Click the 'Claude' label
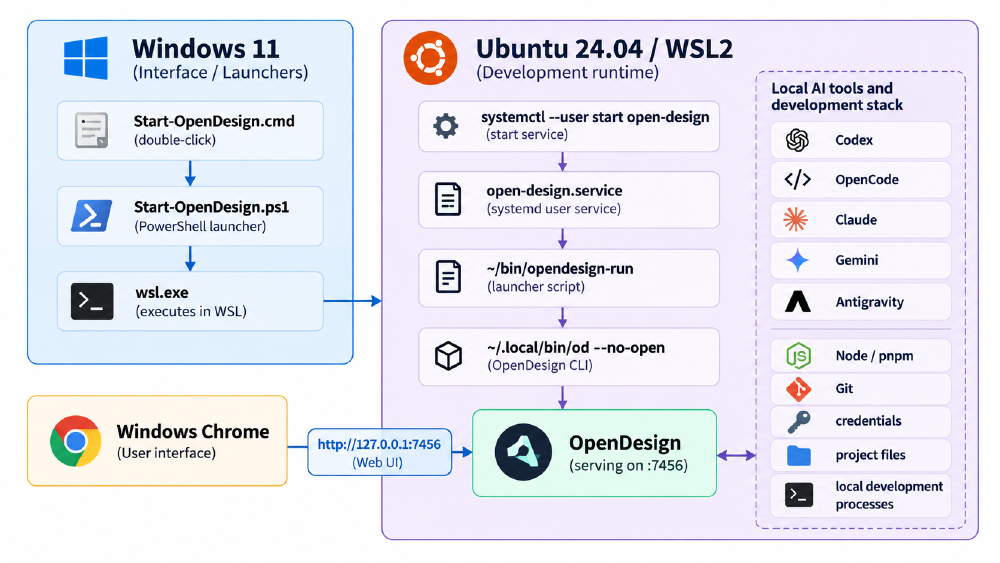 click(x=856, y=220)
